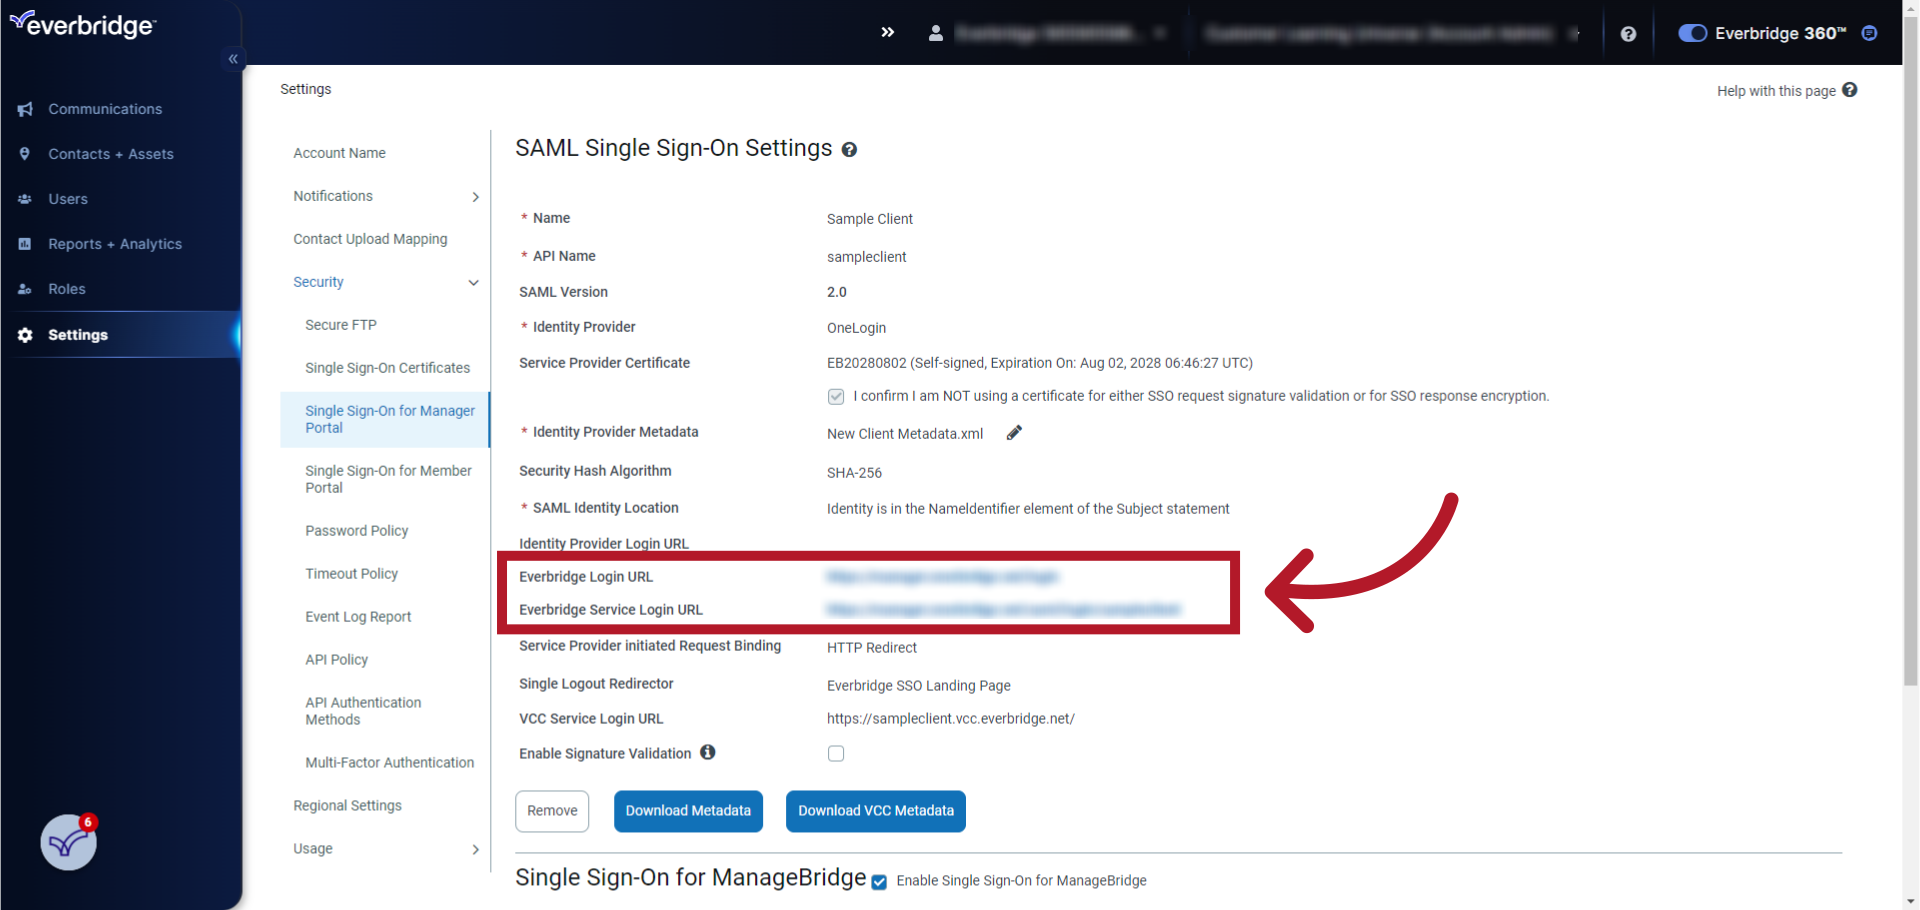Open Reports + Analytics

[115, 244]
